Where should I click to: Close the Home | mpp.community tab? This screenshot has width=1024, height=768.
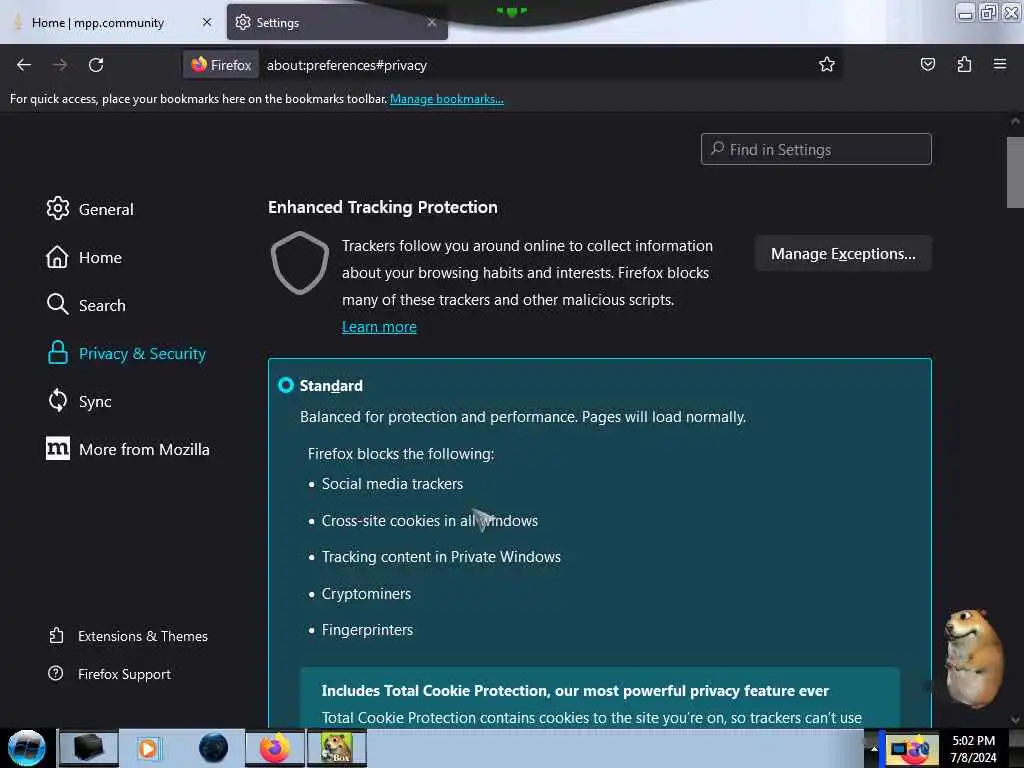tap(207, 22)
